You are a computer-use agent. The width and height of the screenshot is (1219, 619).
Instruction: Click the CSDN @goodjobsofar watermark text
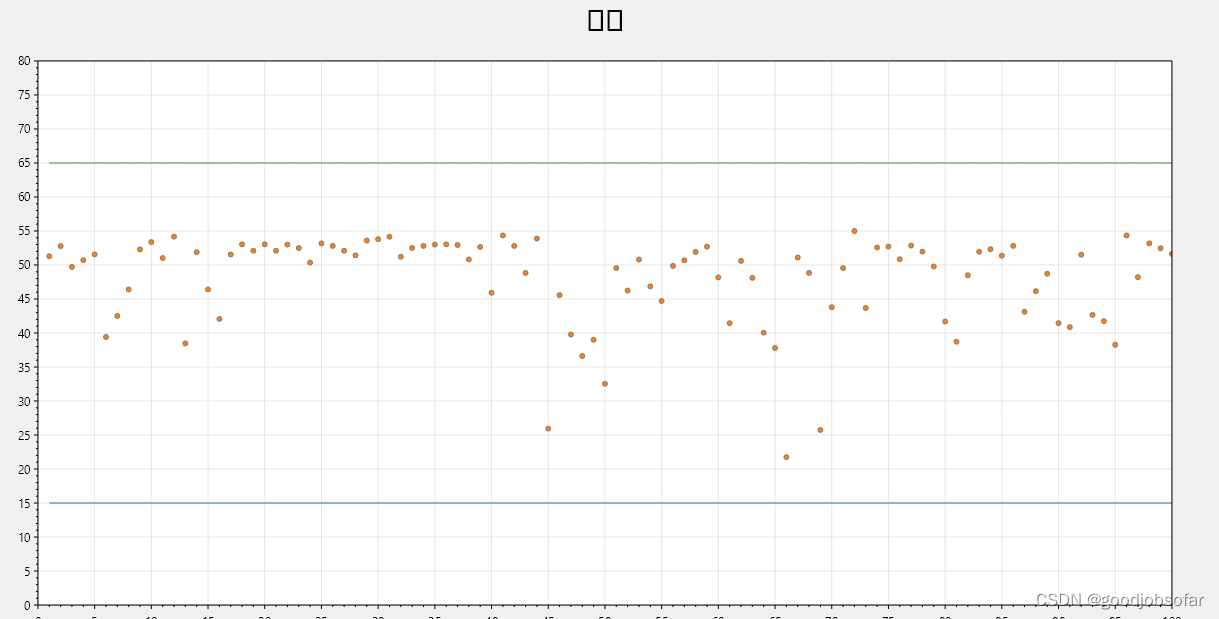[x=1118, y=598]
